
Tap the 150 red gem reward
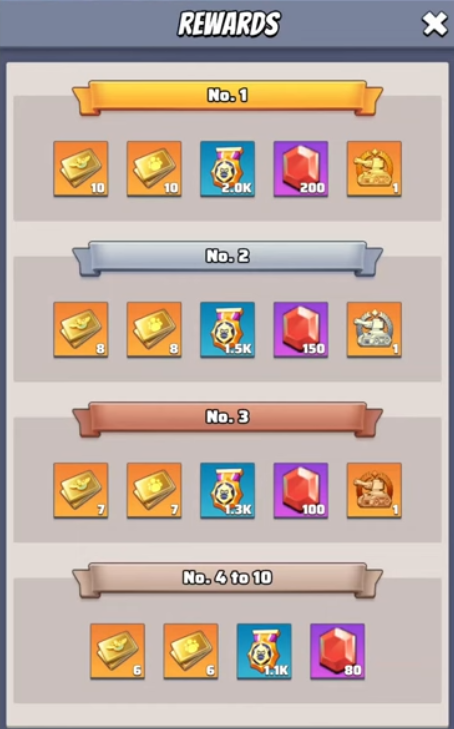301,330
